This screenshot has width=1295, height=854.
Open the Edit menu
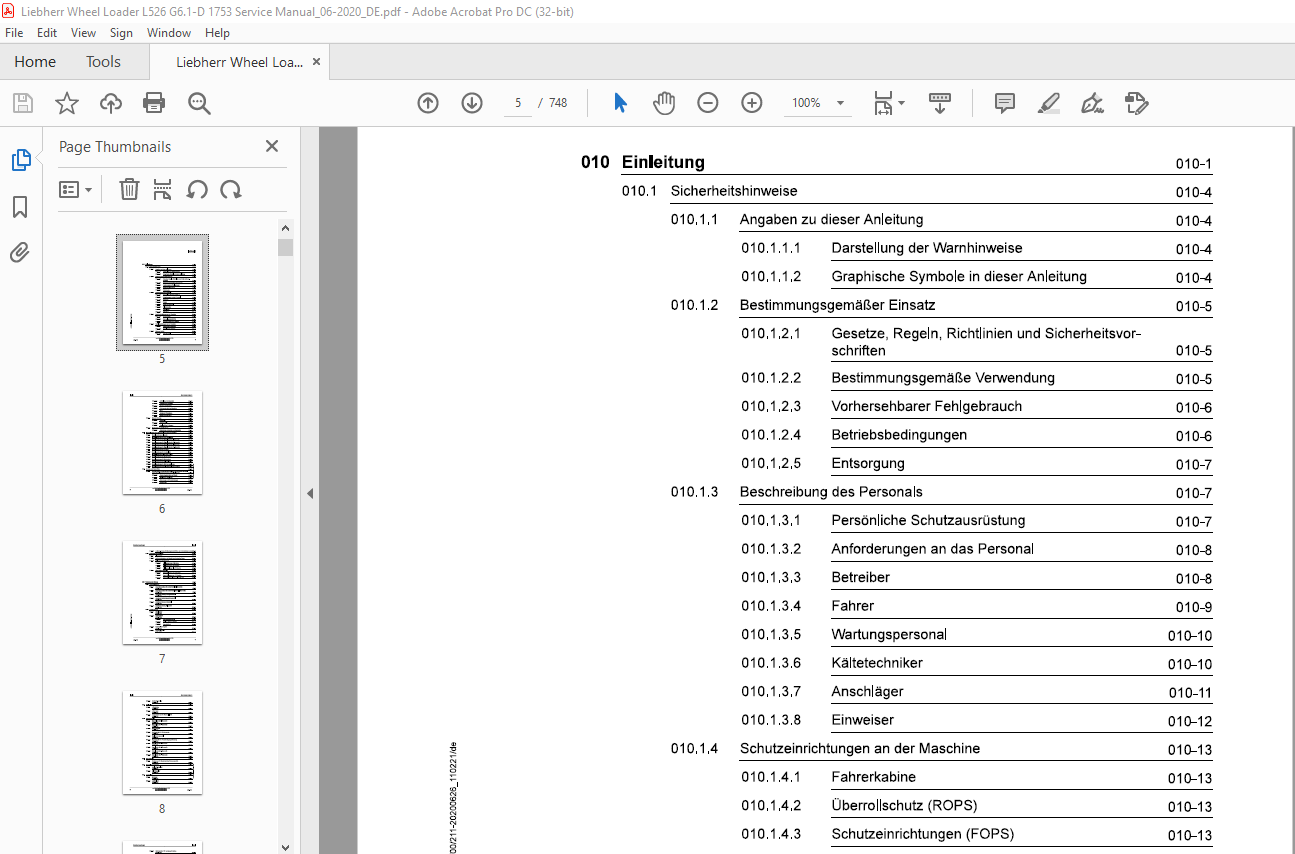tap(47, 33)
